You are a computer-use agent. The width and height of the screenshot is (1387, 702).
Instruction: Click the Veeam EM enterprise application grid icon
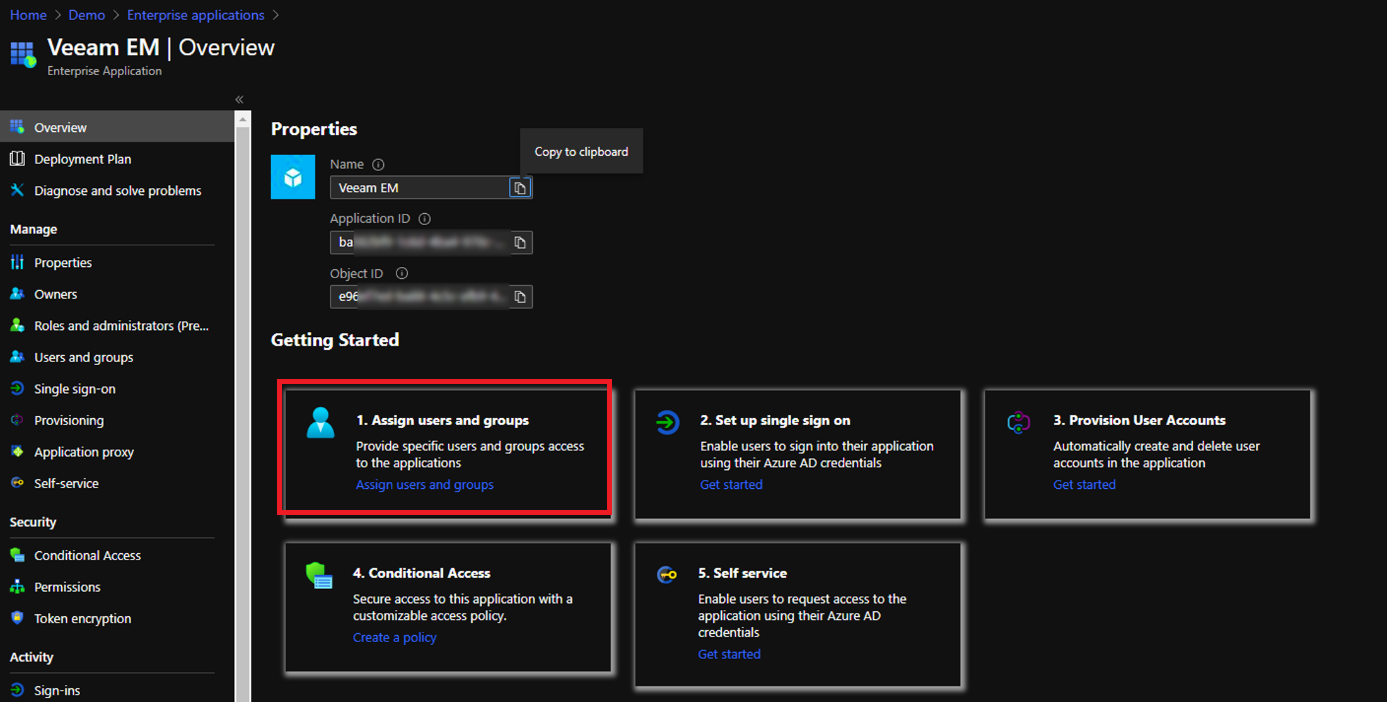click(x=23, y=54)
